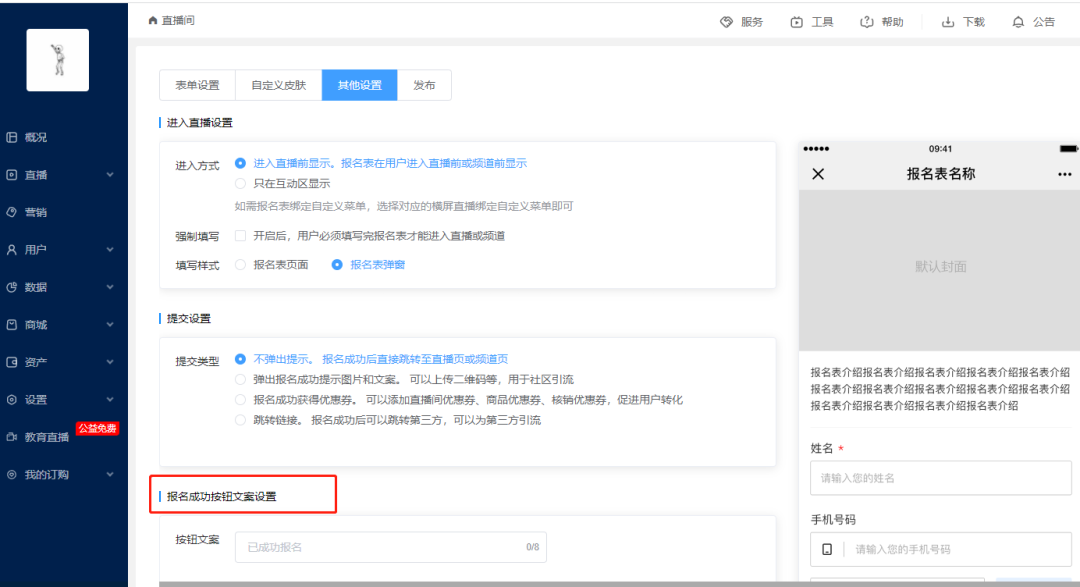Click the 服务 service icon in top bar

(x=726, y=22)
